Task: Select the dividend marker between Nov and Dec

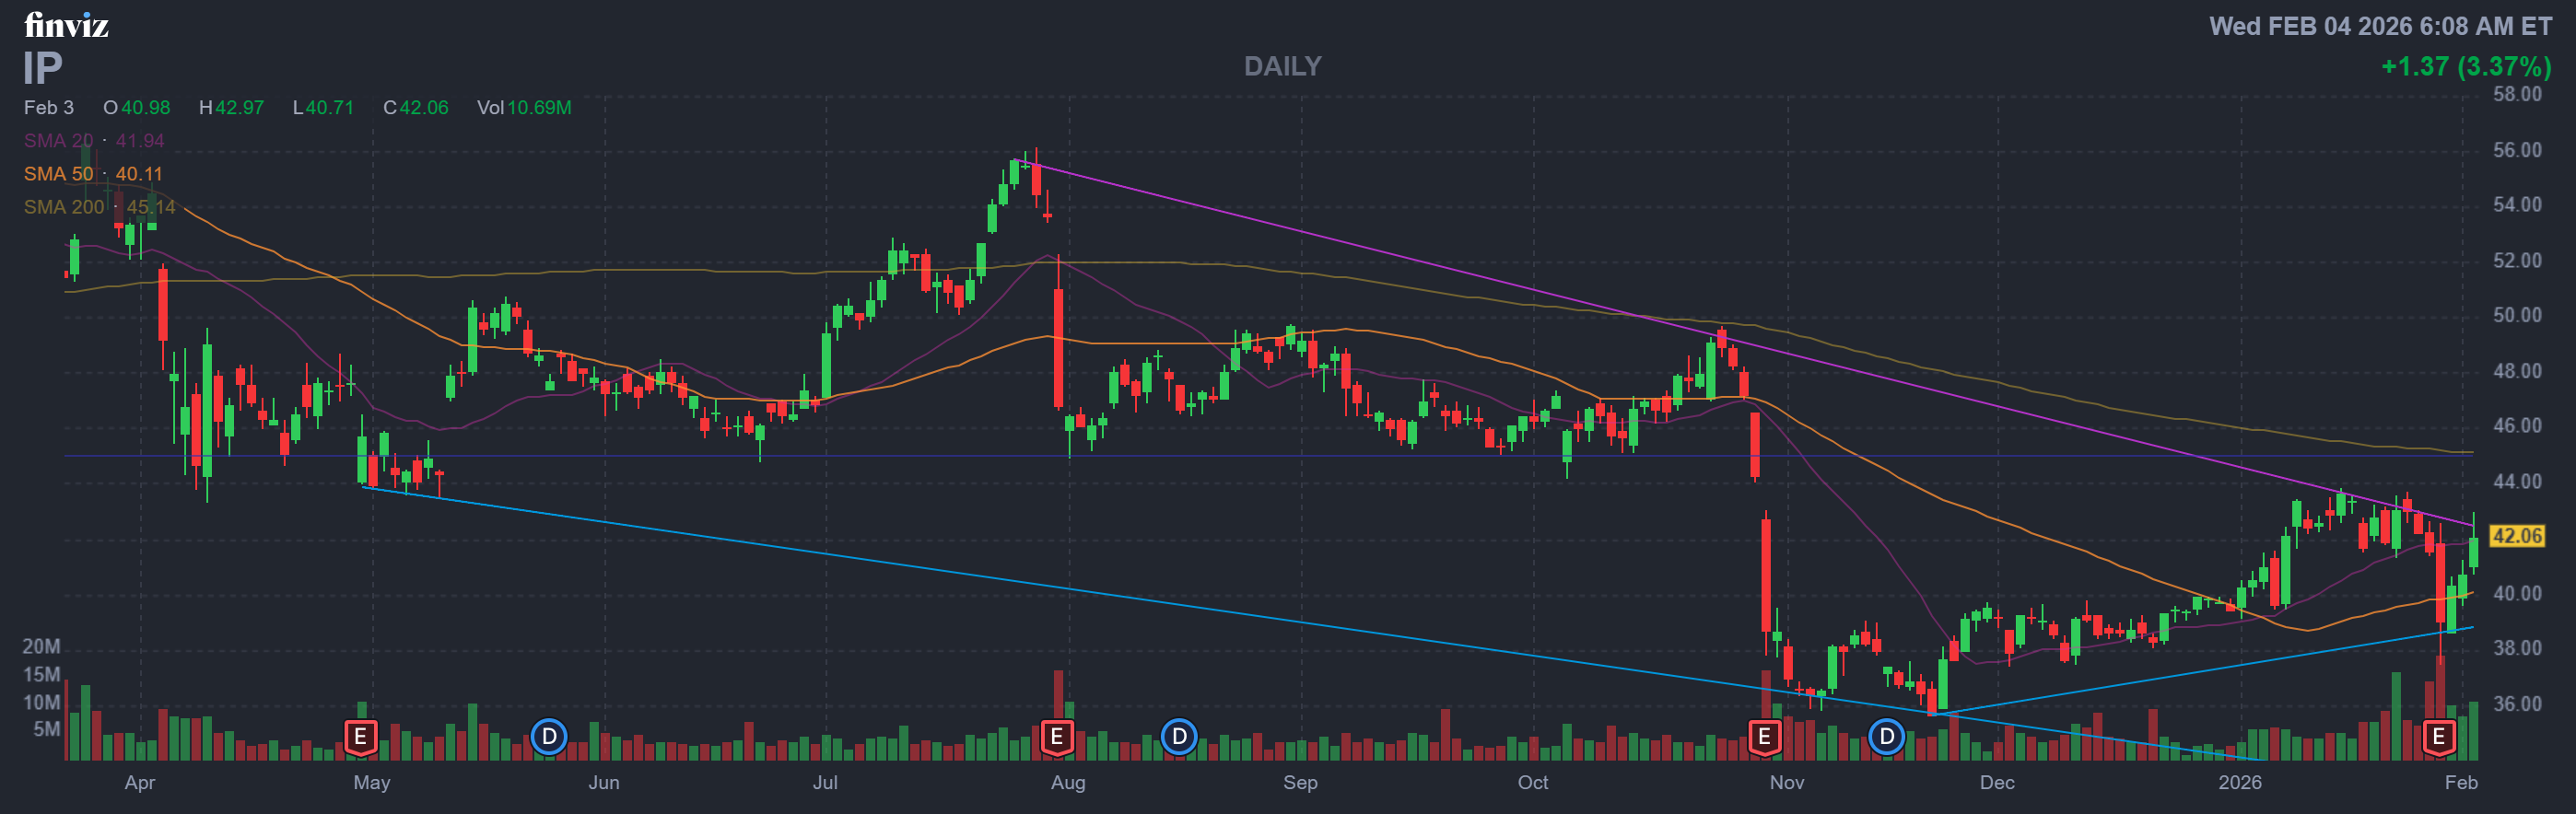Action: pyautogui.click(x=1886, y=738)
